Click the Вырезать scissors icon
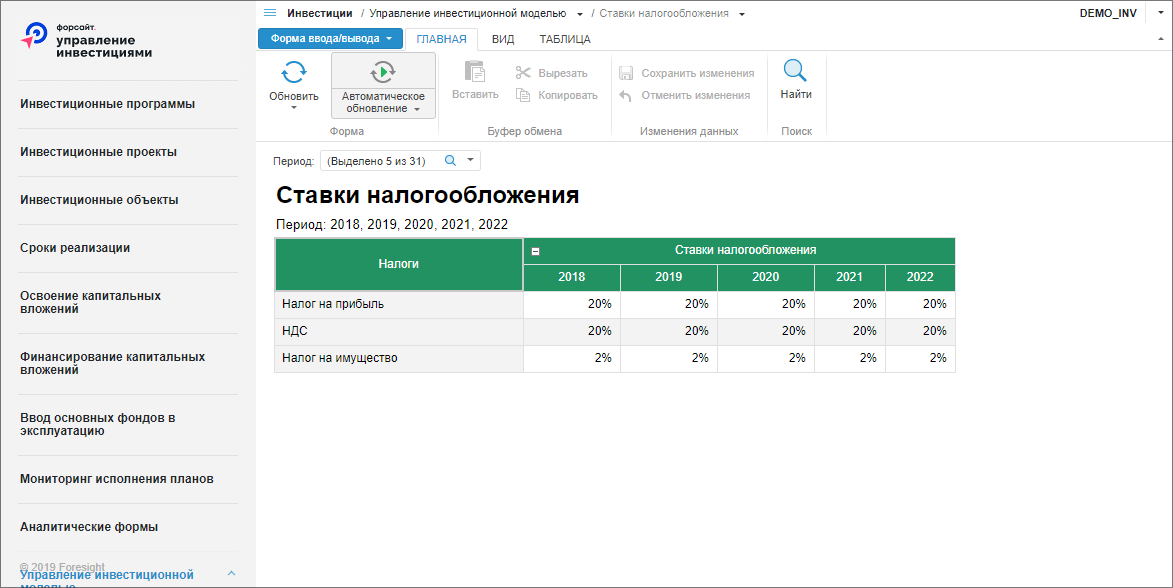The height and width of the screenshot is (588, 1173). point(523,73)
